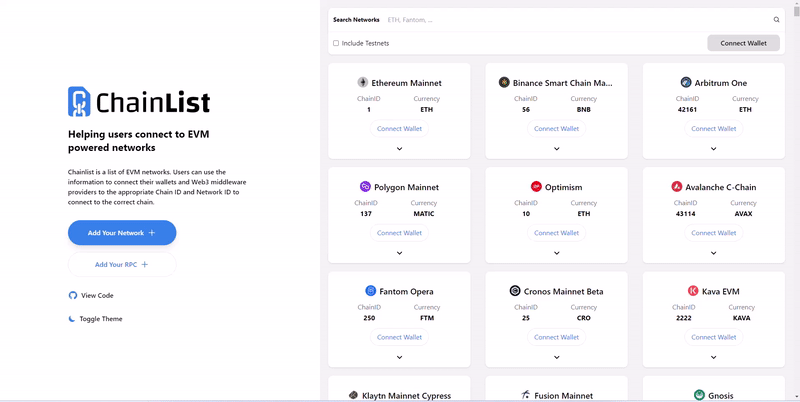Click the Fusion Mainnet title
The height and width of the screenshot is (402, 800).
coord(563,396)
